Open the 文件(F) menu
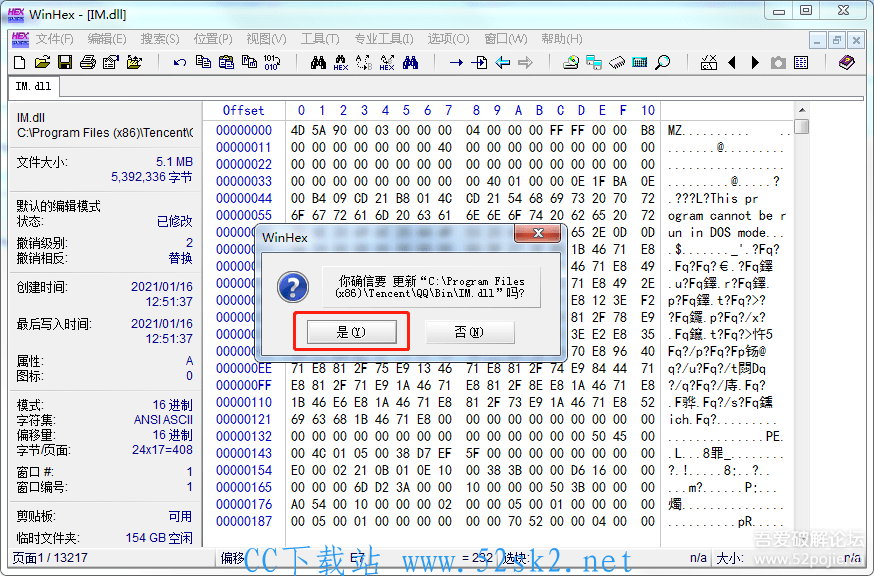This screenshot has height=576, width=874. click(55, 39)
